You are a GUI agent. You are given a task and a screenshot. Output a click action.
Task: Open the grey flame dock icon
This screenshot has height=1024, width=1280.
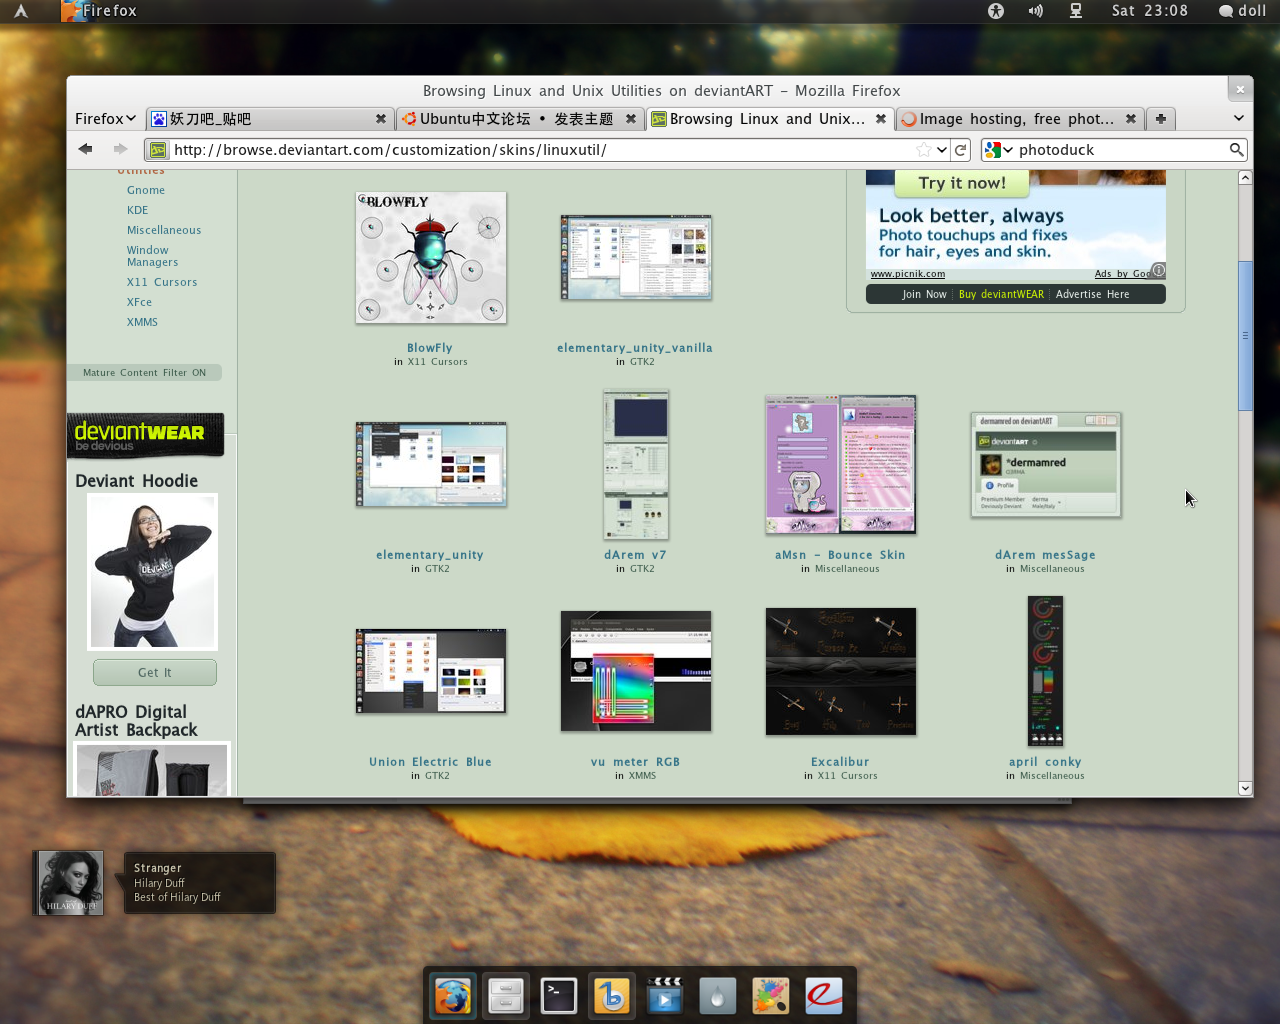(718, 996)
